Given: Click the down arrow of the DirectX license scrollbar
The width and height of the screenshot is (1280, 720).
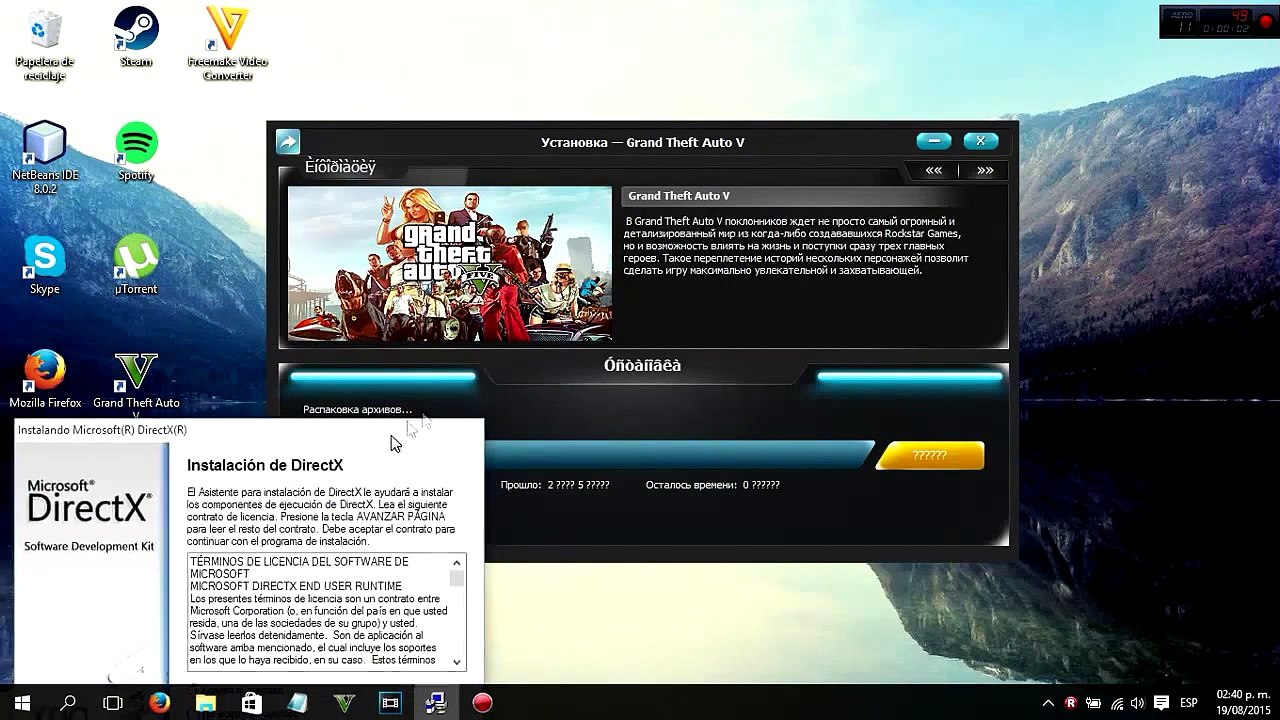Looking at the screenshot, I should (x=457, y=661).
